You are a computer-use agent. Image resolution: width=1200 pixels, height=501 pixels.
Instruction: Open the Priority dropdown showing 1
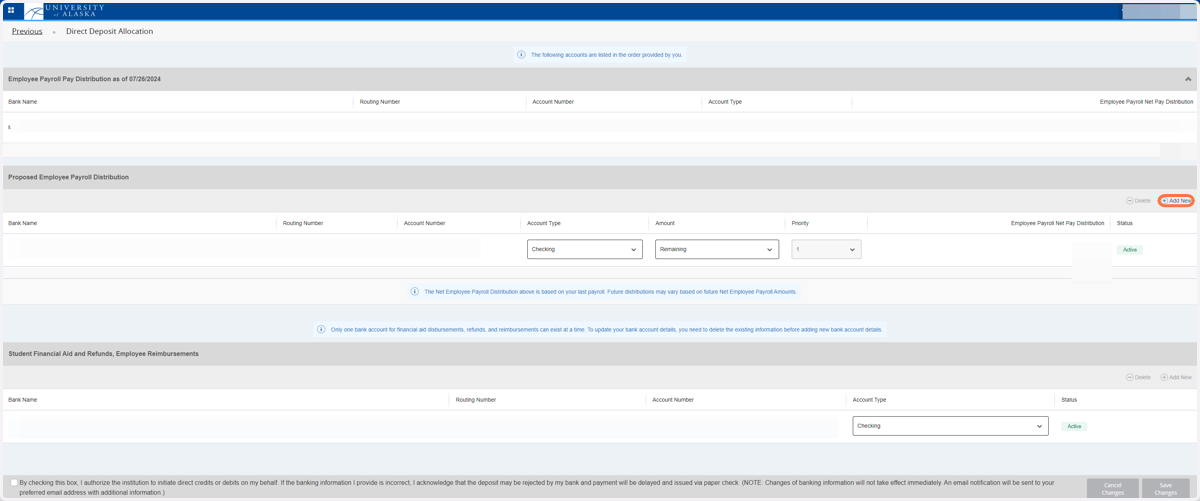tap(826, 249)
